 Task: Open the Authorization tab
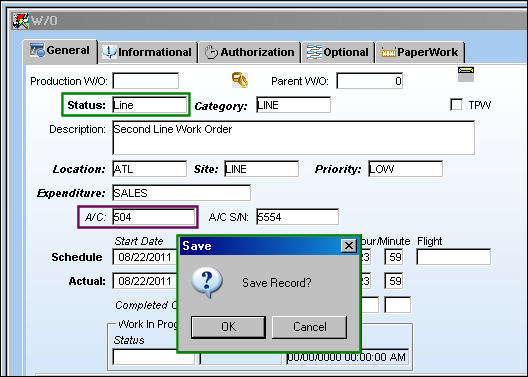click(250, 53)
